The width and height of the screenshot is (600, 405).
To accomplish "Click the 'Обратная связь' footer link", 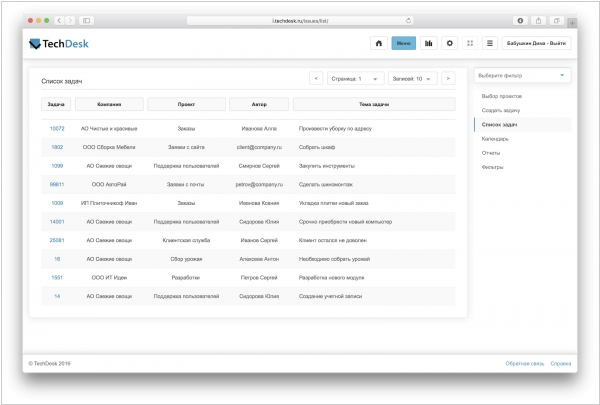I will [523, 363].
